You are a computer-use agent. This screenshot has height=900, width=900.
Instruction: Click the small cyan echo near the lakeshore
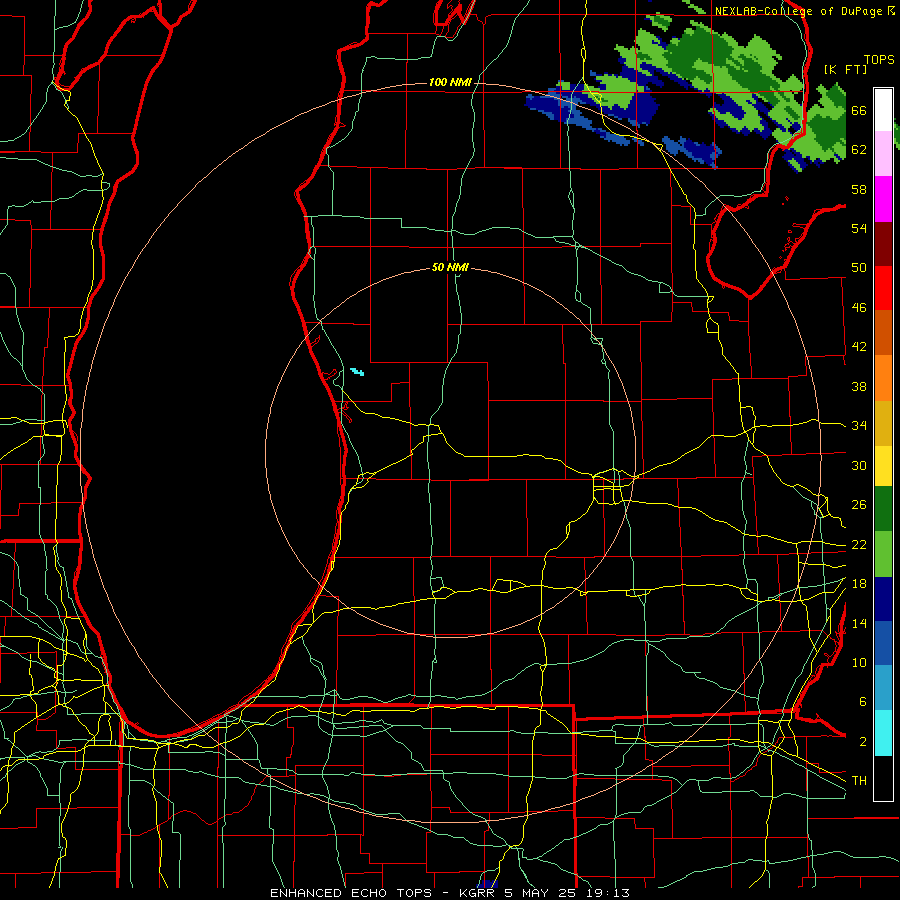(x=357, y=372)
